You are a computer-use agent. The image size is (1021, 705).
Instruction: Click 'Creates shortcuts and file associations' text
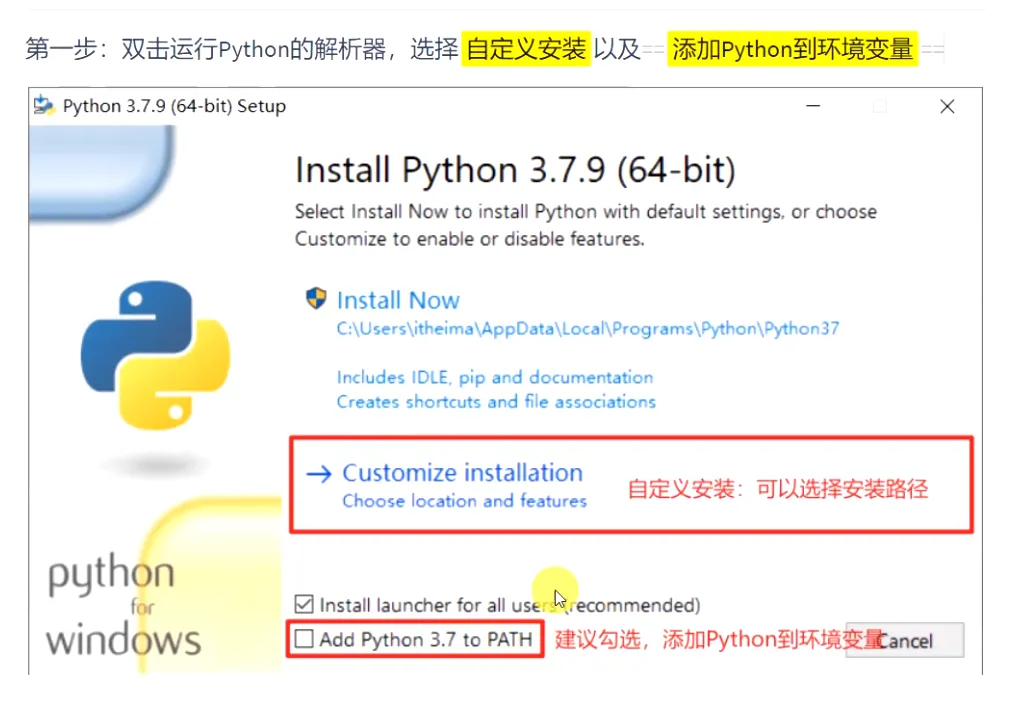pos(496,402)
